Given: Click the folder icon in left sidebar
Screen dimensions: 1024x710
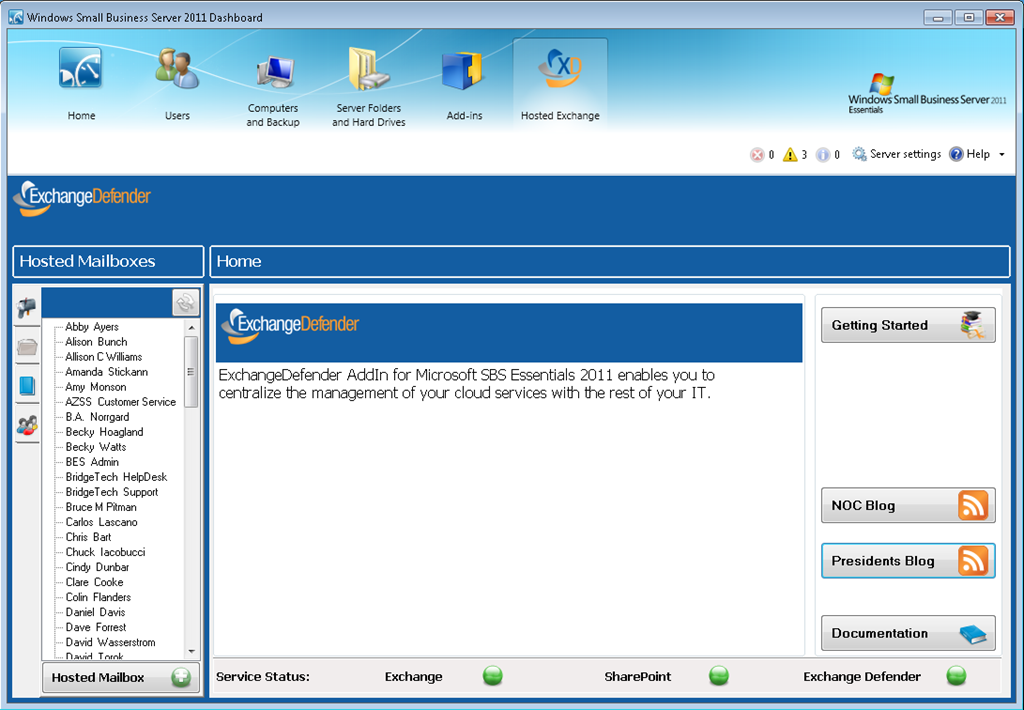Looking at the screenshot, I should pyautogui.click(x=26, y=347).
